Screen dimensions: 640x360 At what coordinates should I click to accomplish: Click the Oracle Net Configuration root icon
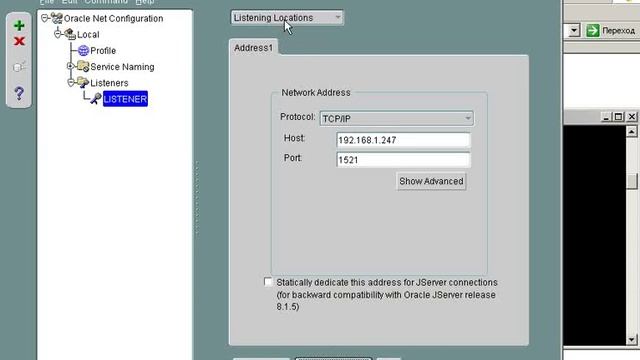57,18
